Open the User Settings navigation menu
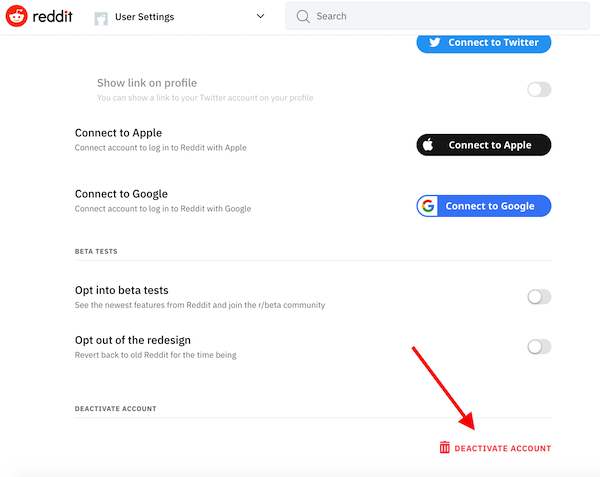600x477 pixels. pos(180,17)
